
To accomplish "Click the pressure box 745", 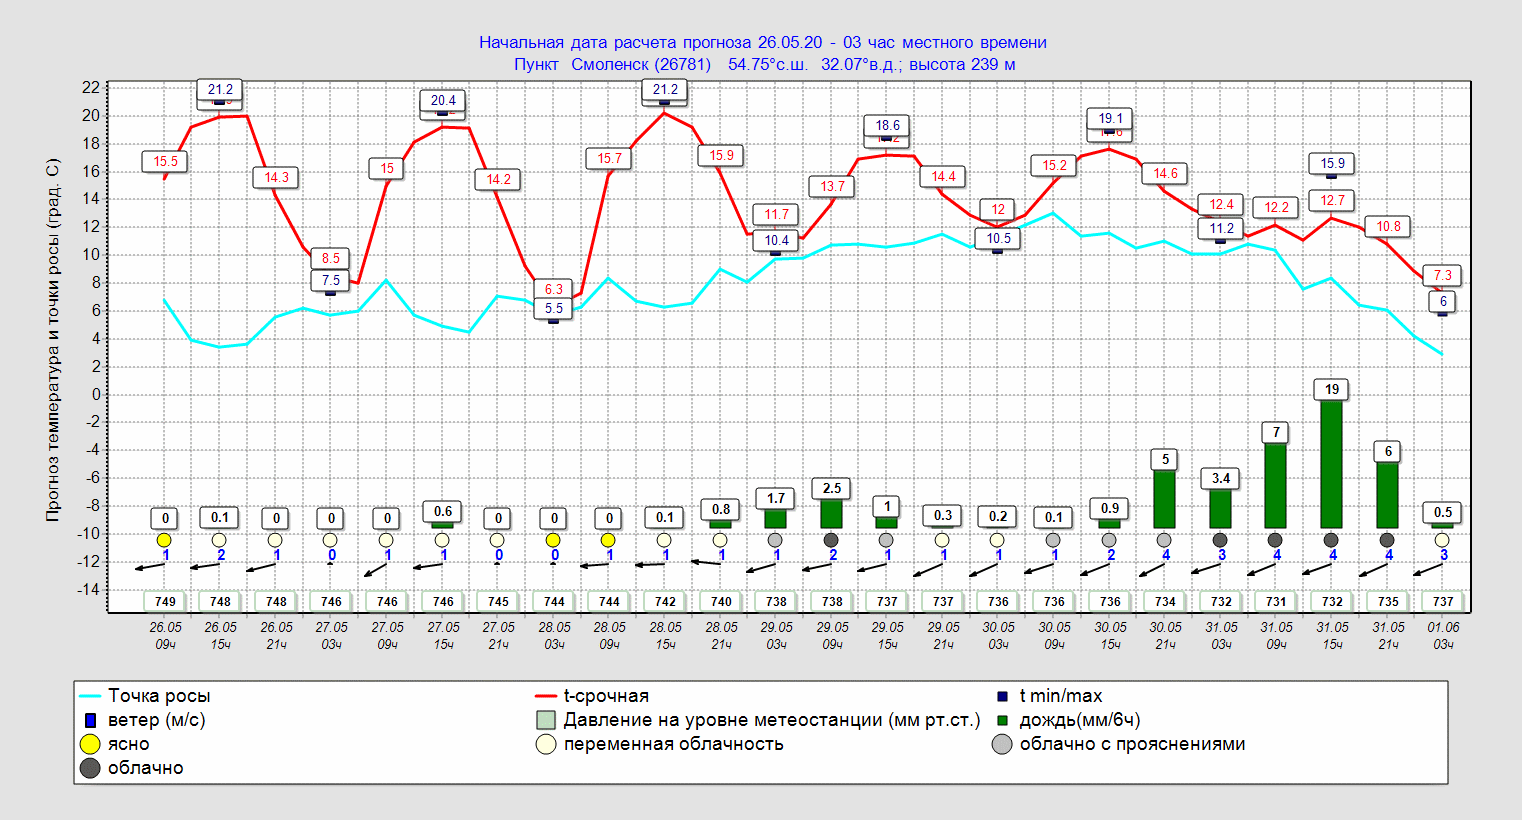I will [x=498, y=602].
